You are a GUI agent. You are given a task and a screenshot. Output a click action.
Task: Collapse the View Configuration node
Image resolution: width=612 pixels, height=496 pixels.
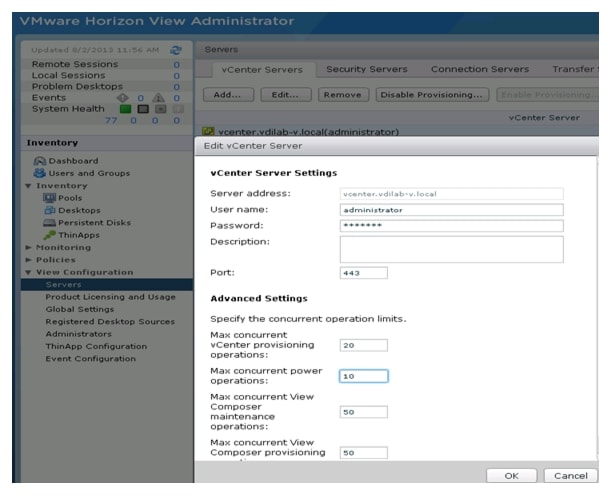click(x=28, y=272)
